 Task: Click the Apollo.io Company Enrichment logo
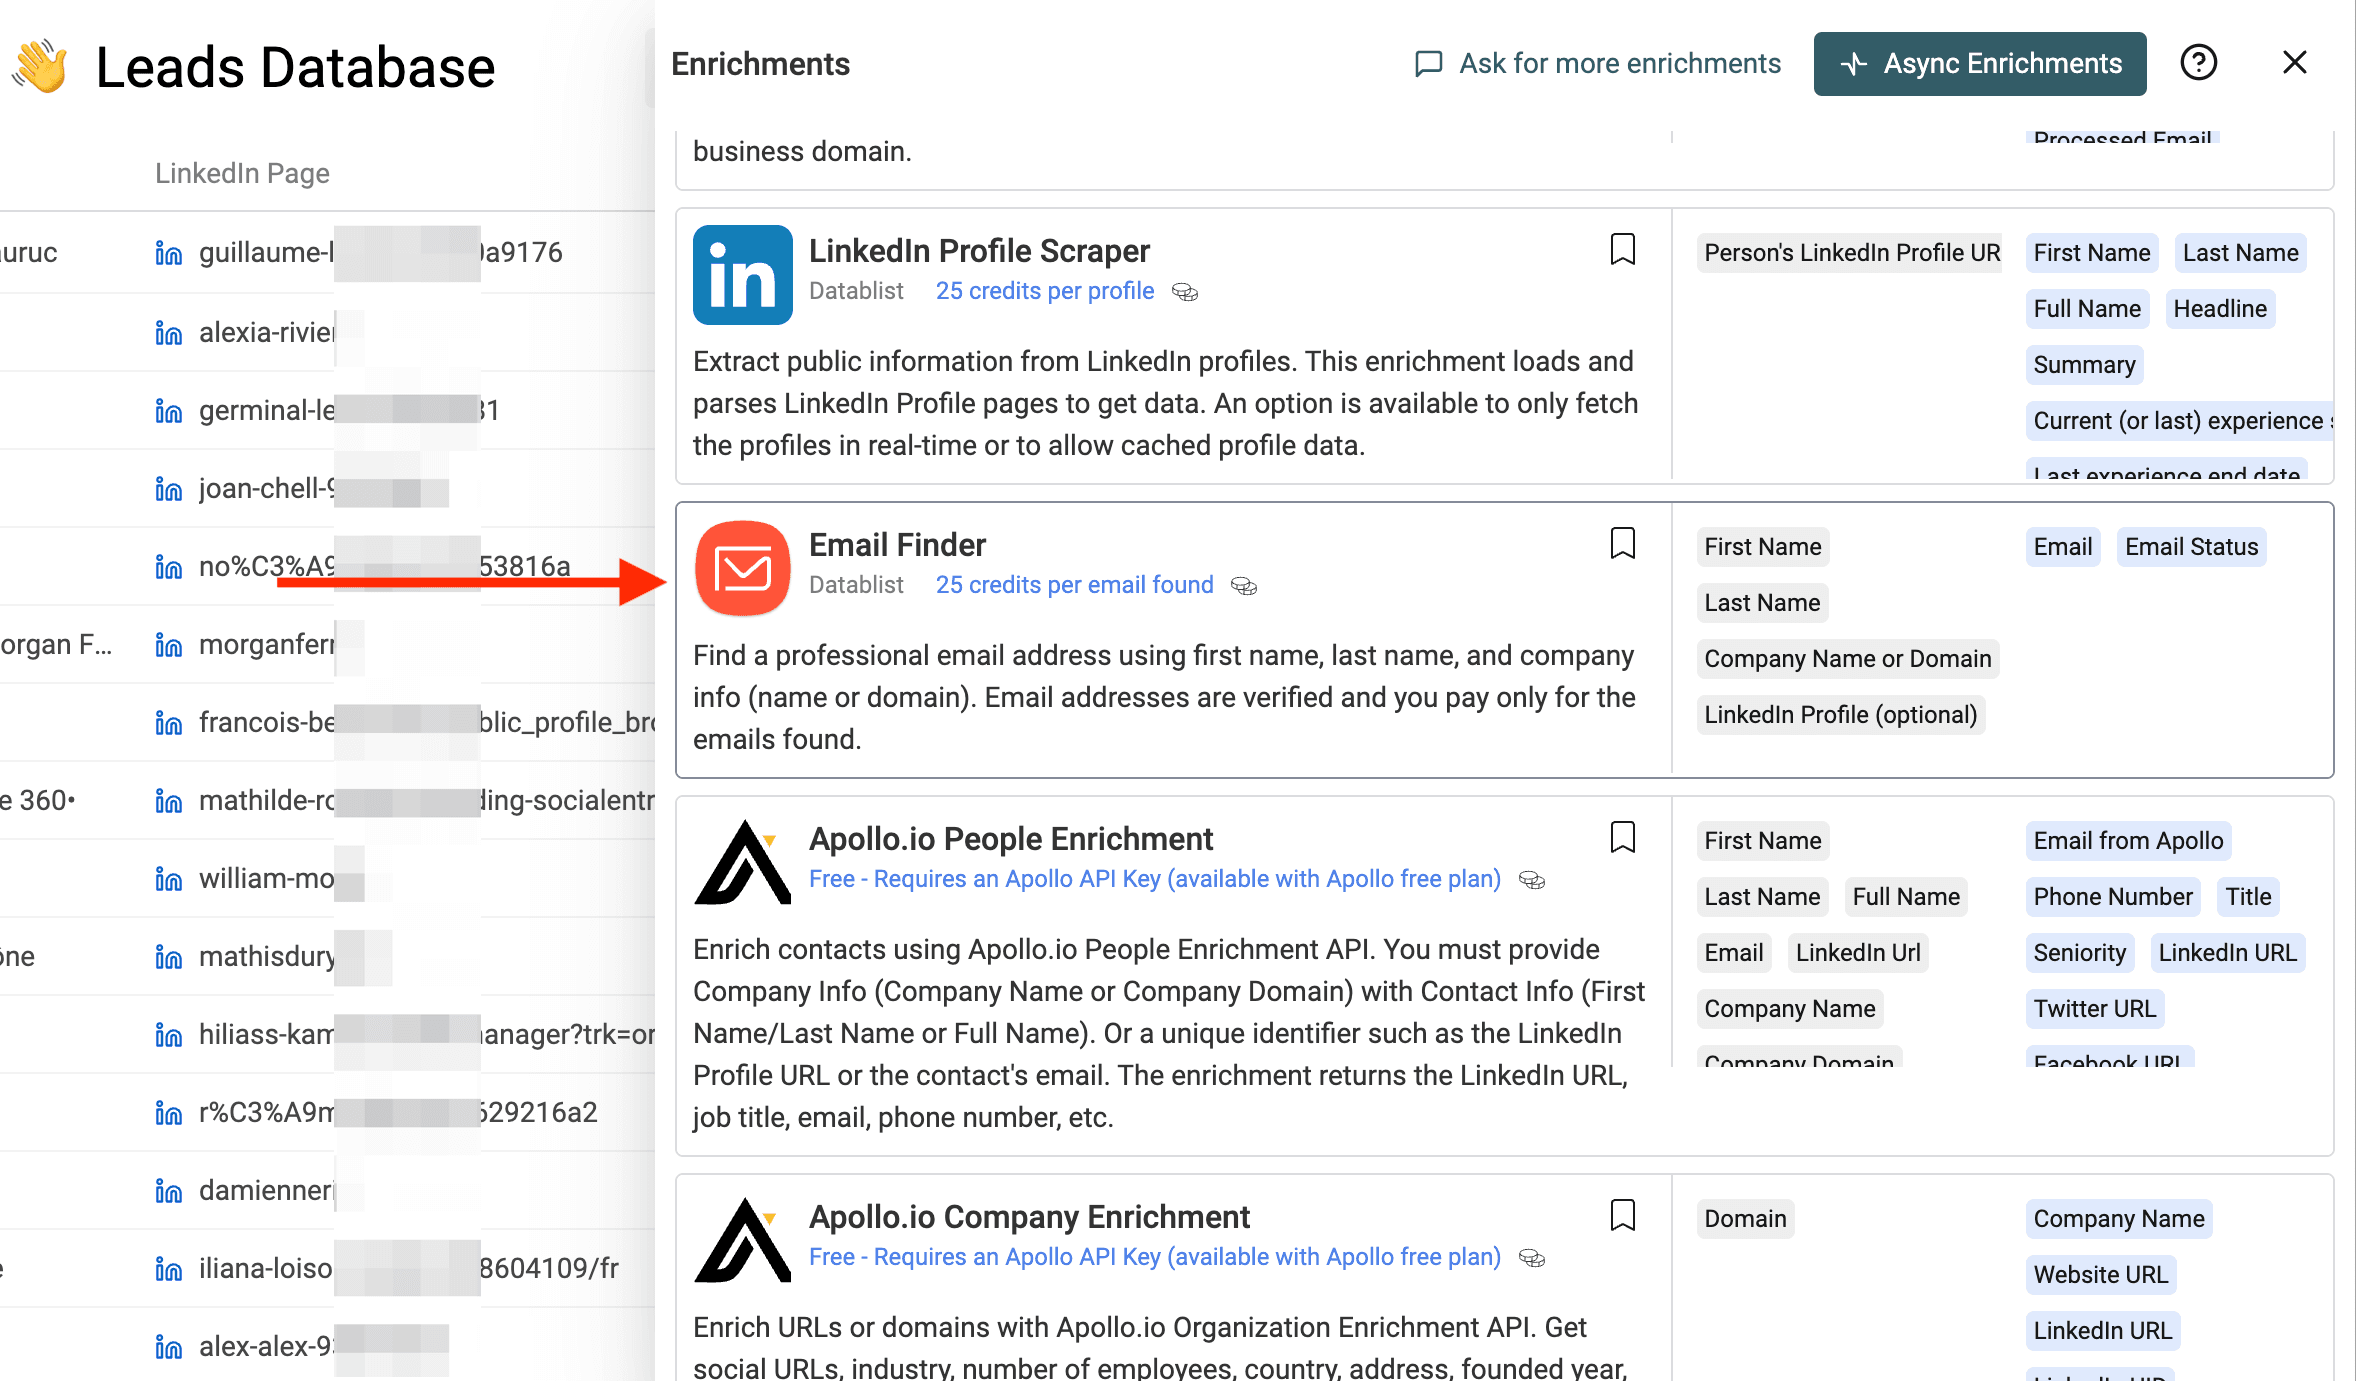coord(743,1241)
